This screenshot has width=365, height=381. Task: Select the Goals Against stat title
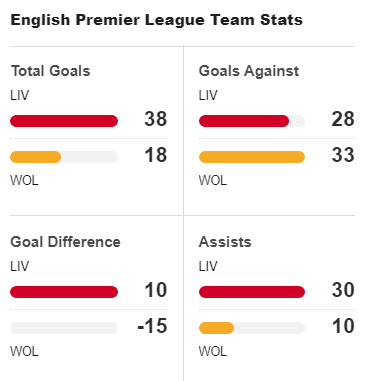tap(249, 71)
